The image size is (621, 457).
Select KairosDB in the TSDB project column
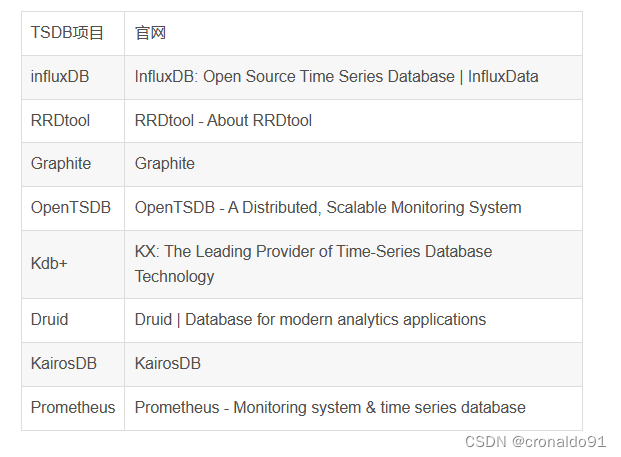64,364
